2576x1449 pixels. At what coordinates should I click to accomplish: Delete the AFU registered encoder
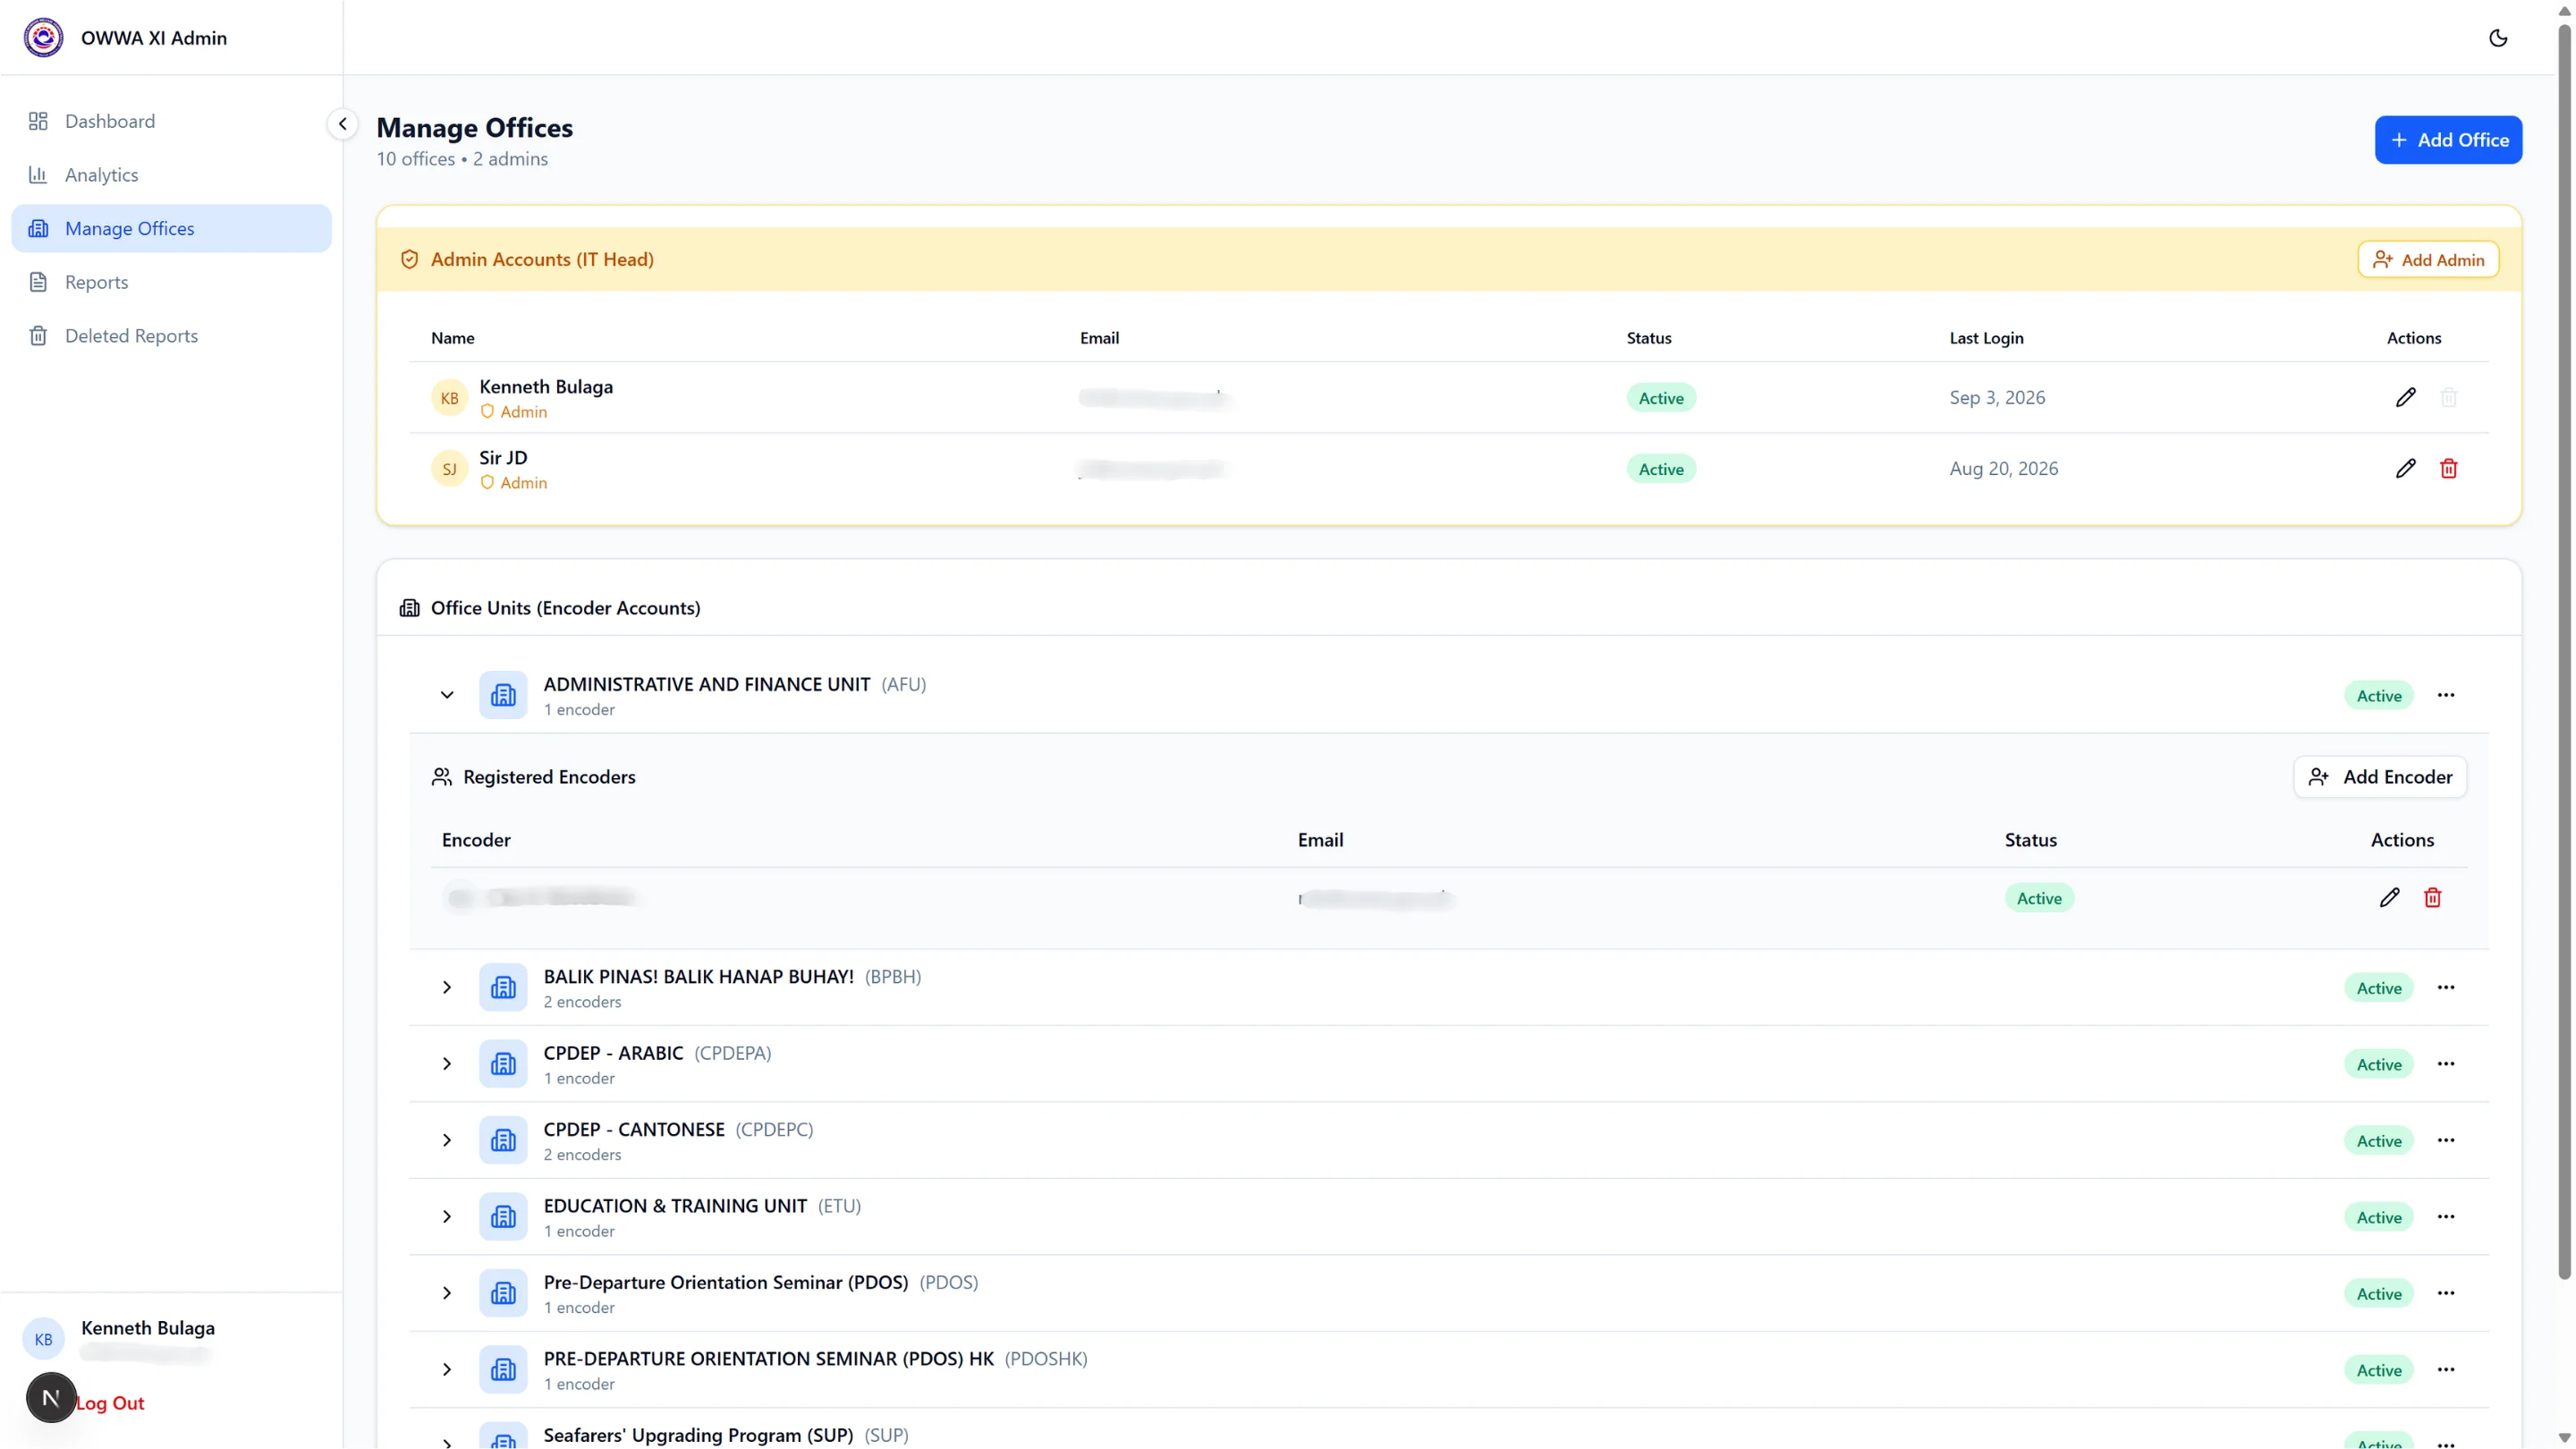(2432, 898)
